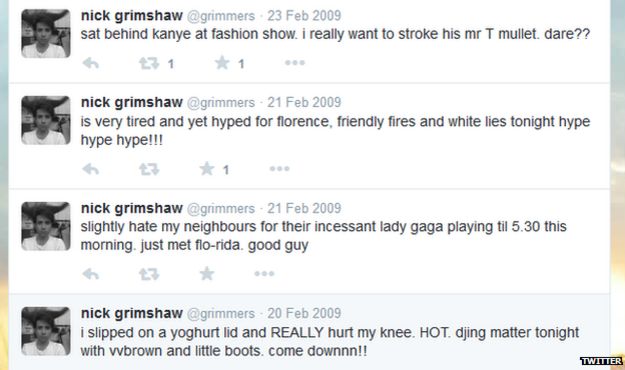Click nick grimshaw name on Kanye tweet
This screenshot has height=370, width=625.
click(132, 16)
